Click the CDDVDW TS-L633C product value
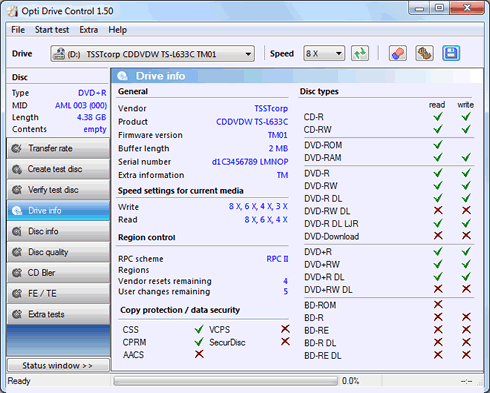Screen dimensions: 490x393 (252, 122)
